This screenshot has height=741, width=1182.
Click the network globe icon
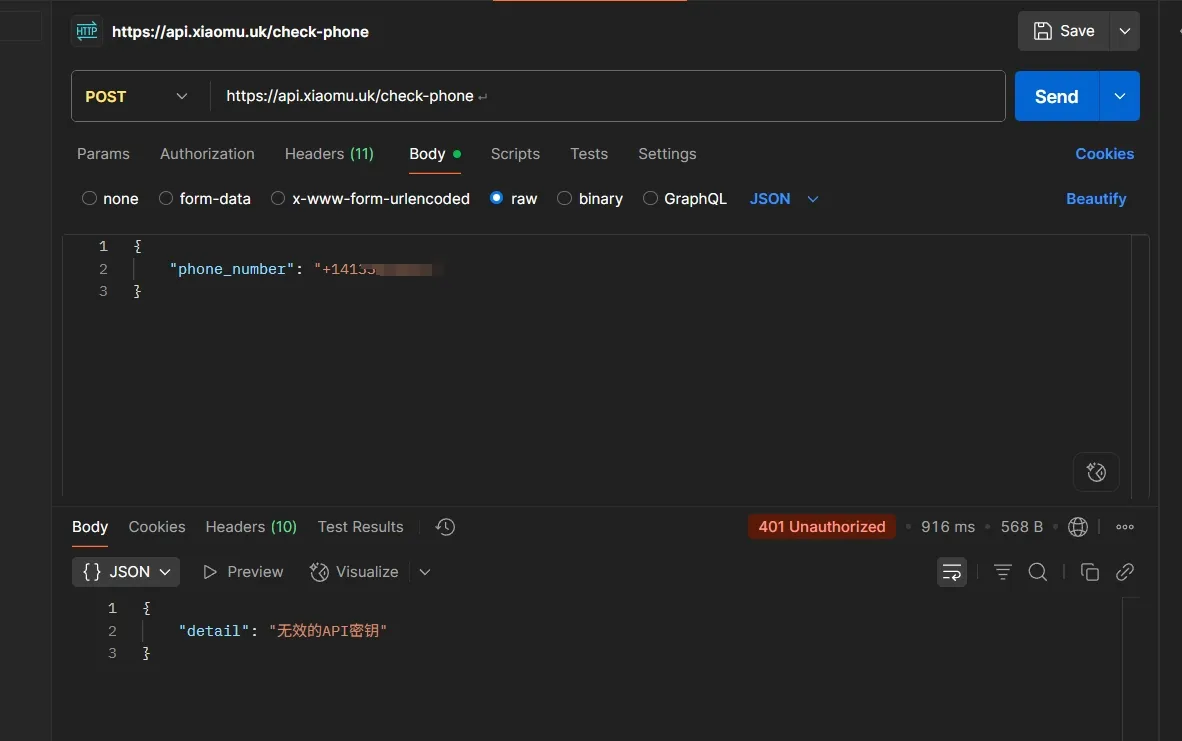pos(1078,527)
